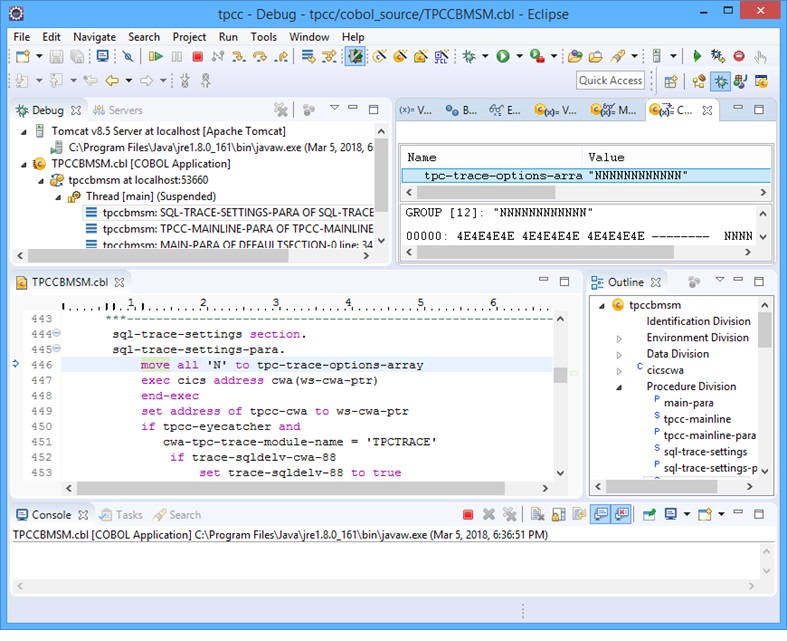Click the Back navigation arrow icon
The image size is (787, 641).
112,80
